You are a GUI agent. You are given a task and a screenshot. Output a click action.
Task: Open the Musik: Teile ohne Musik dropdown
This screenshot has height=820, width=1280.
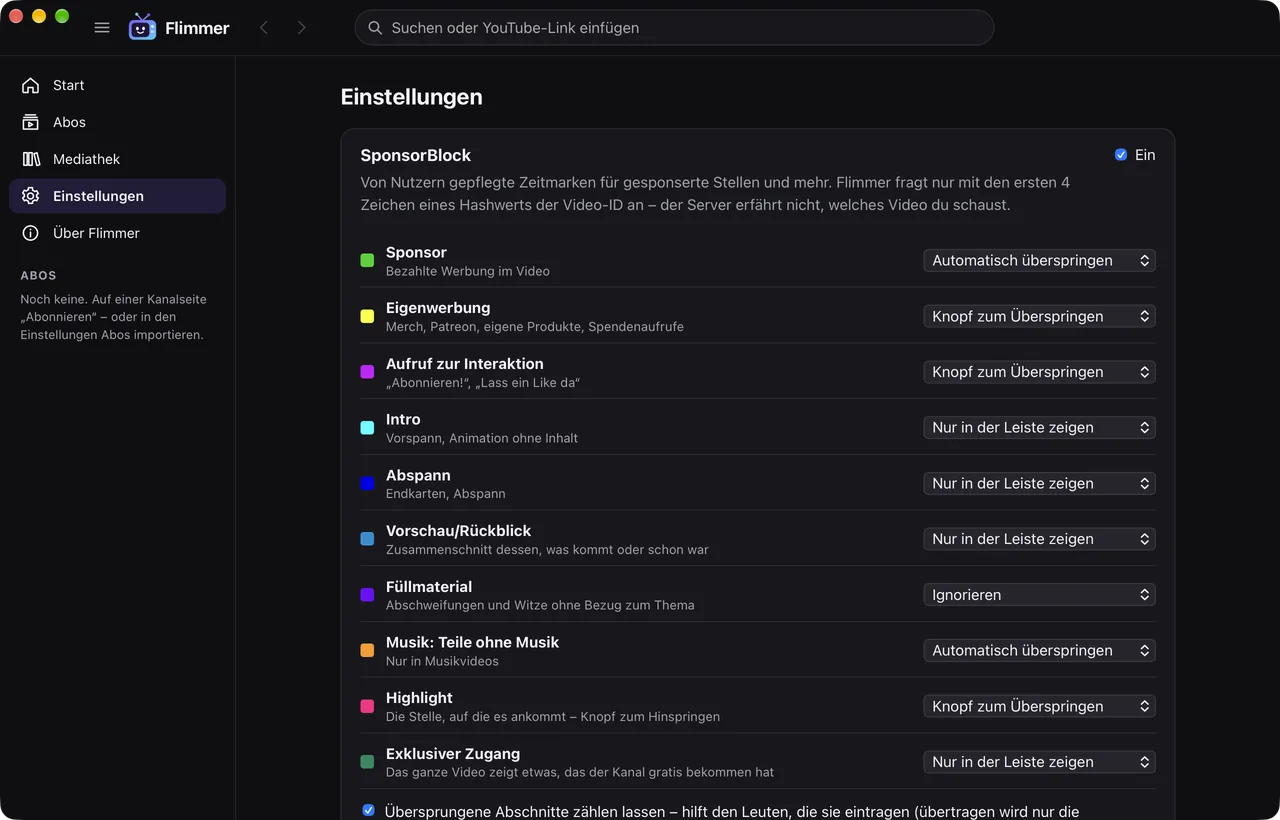click(1039, 650)
